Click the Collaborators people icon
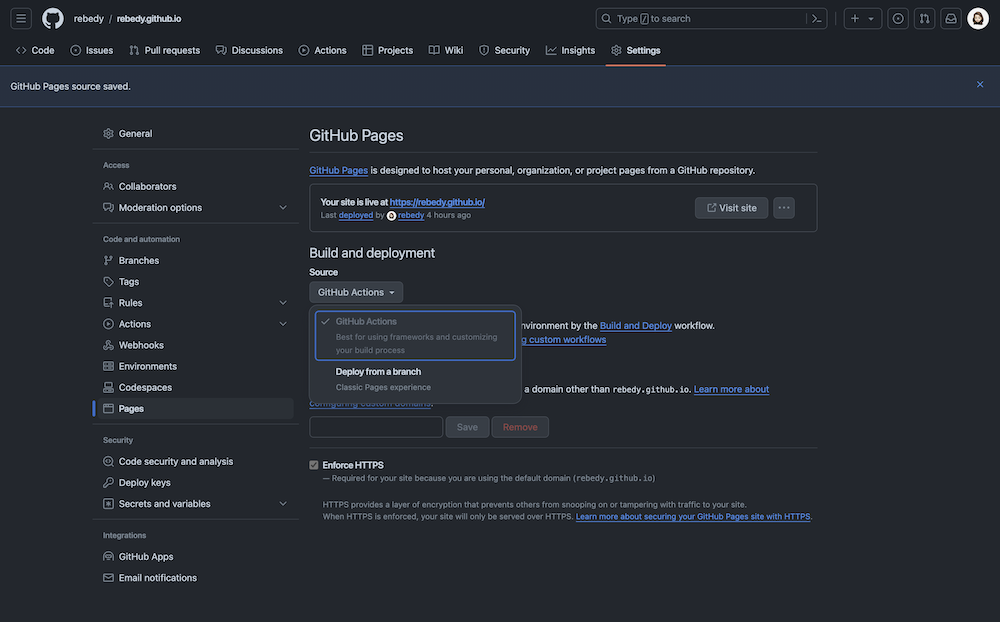The height and width of the screenshot is (622, 1000). click(x=108, y=186)
